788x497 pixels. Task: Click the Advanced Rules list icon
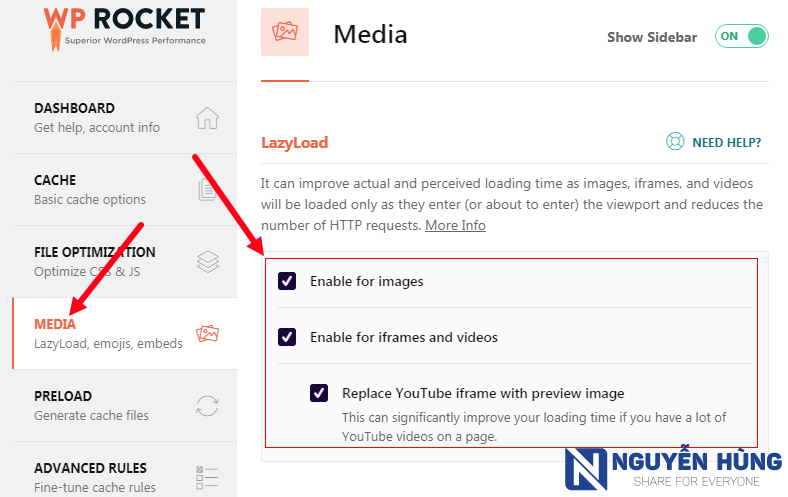207,477
